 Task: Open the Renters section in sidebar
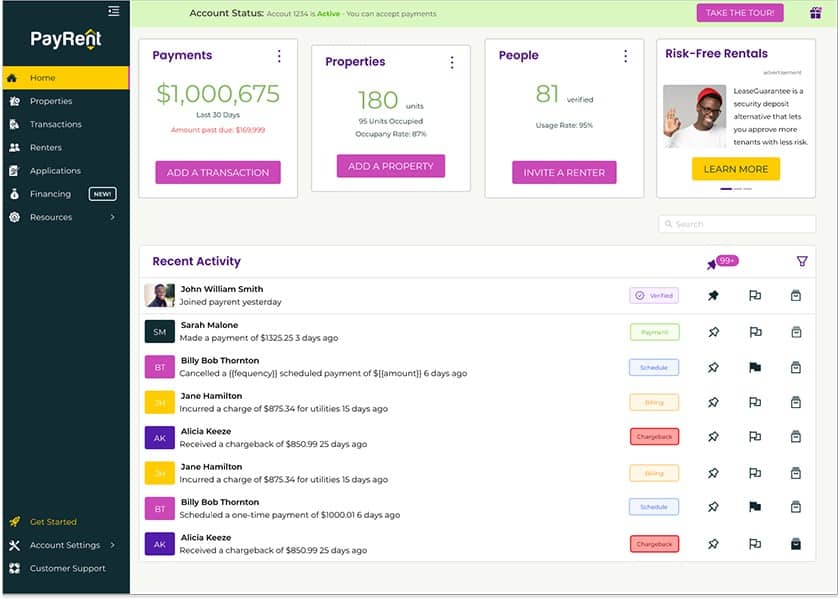tap(45, 147)
